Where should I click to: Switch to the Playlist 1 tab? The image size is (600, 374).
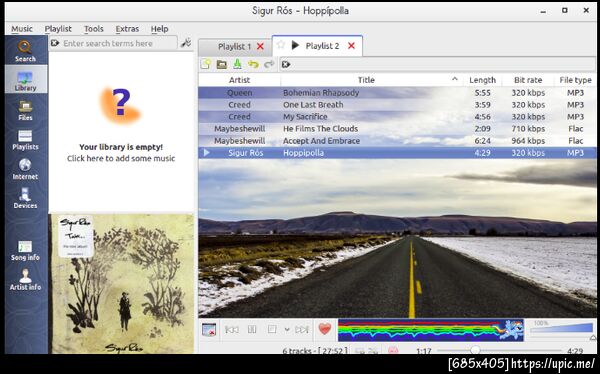coord(234,47)
